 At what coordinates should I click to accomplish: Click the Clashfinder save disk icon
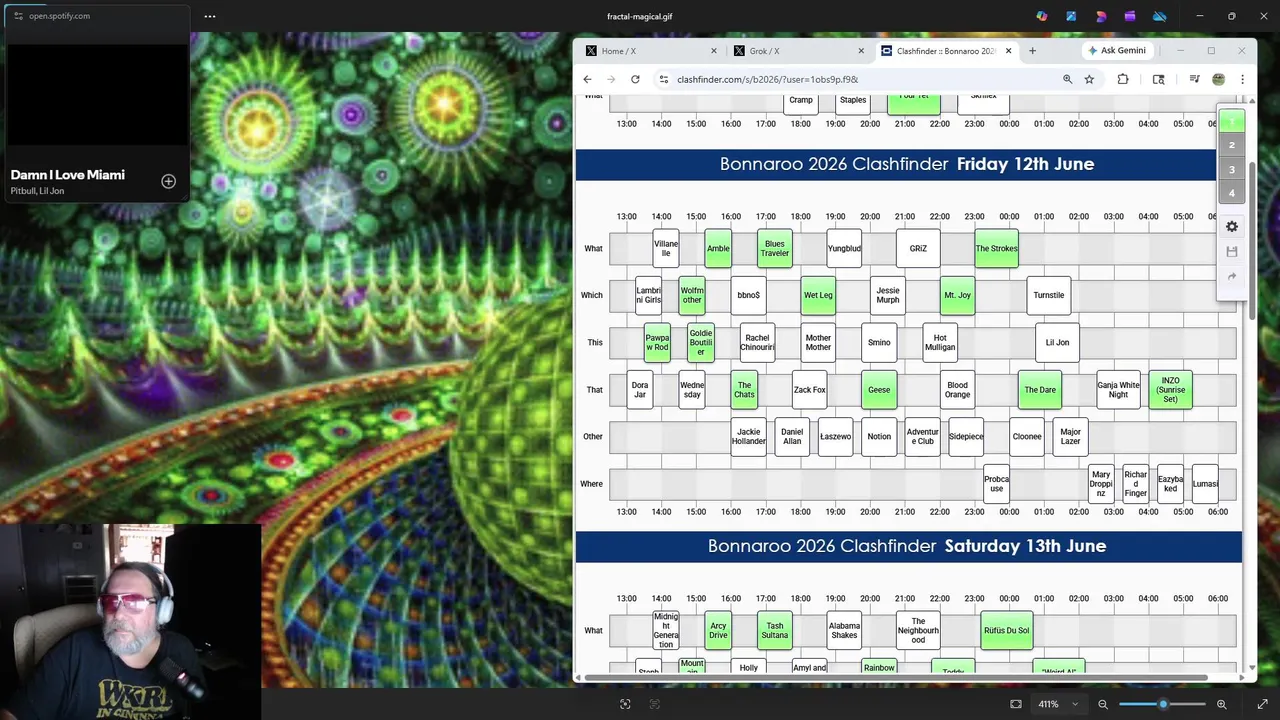tap(1232, 252)
